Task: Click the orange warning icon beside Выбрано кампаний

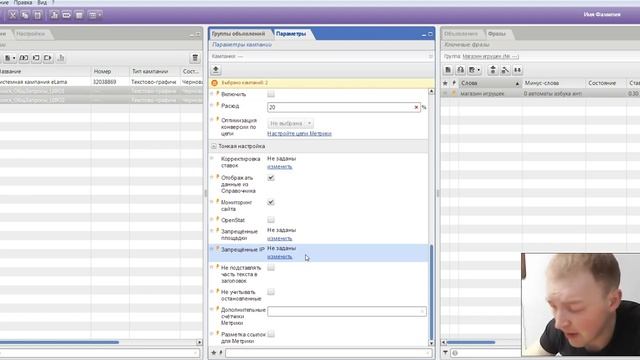Action: pos(215,83)
